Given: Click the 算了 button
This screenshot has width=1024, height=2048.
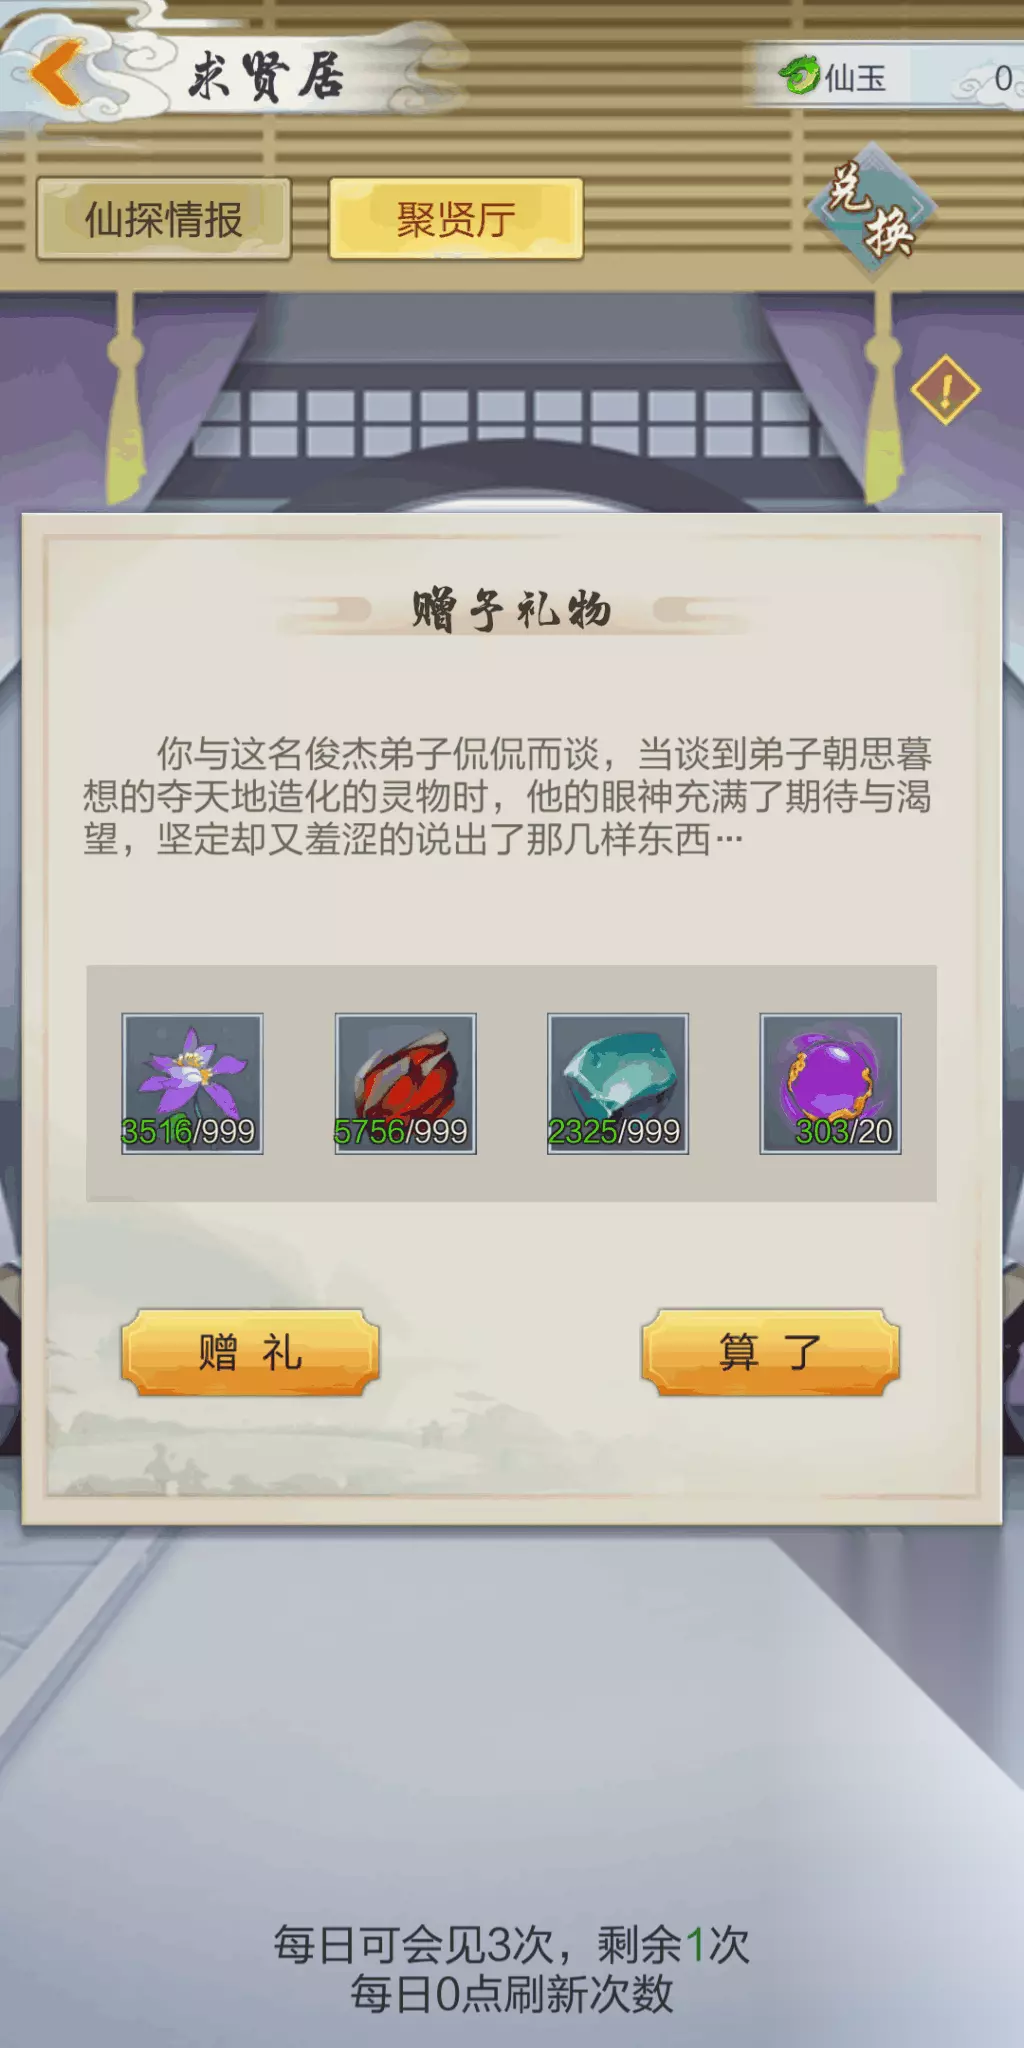Looking at the screenshot, I should coord(770,1352).
